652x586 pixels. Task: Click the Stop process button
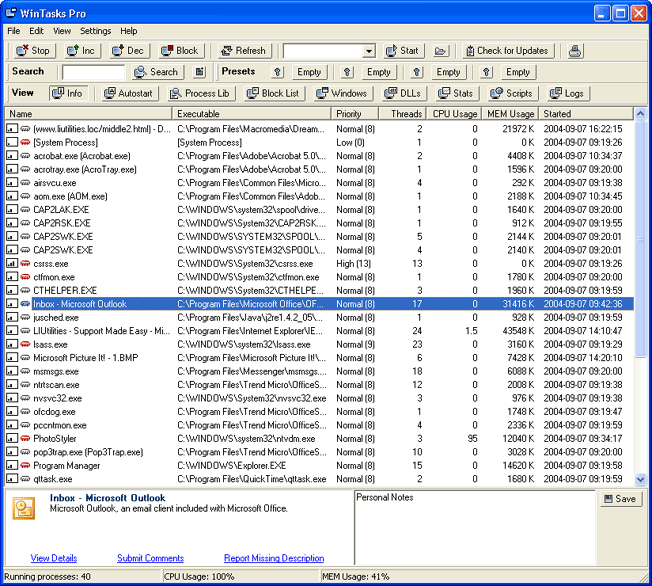click(x=32, y=51)
